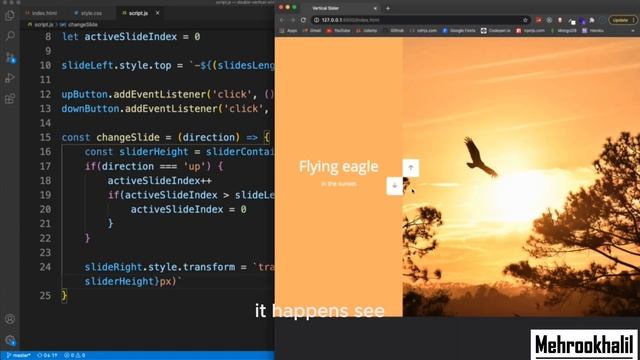This screenshot has width=640, height=360.
Task: Open the MongoDB bookmark
Action: [x=564, y=31]
